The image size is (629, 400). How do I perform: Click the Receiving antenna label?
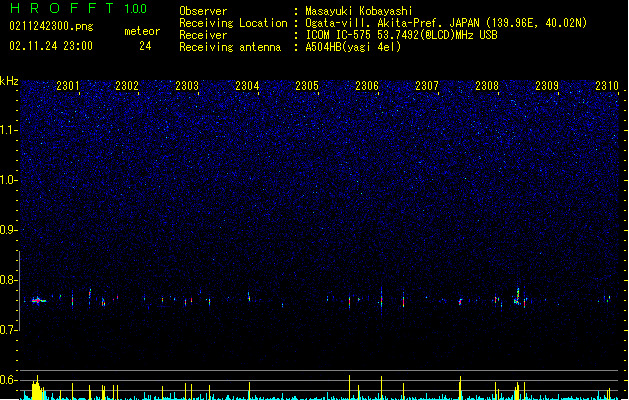coord(230,47)
